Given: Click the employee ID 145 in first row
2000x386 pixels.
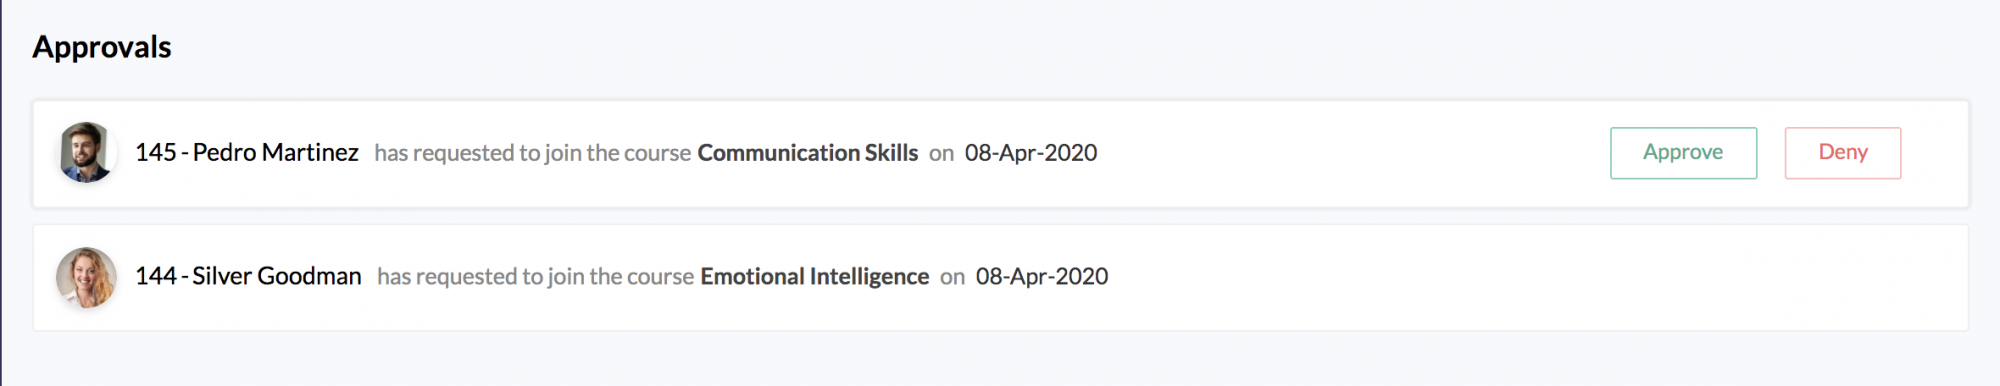Looking at the screenshot, I should click(x=156, y=153).
